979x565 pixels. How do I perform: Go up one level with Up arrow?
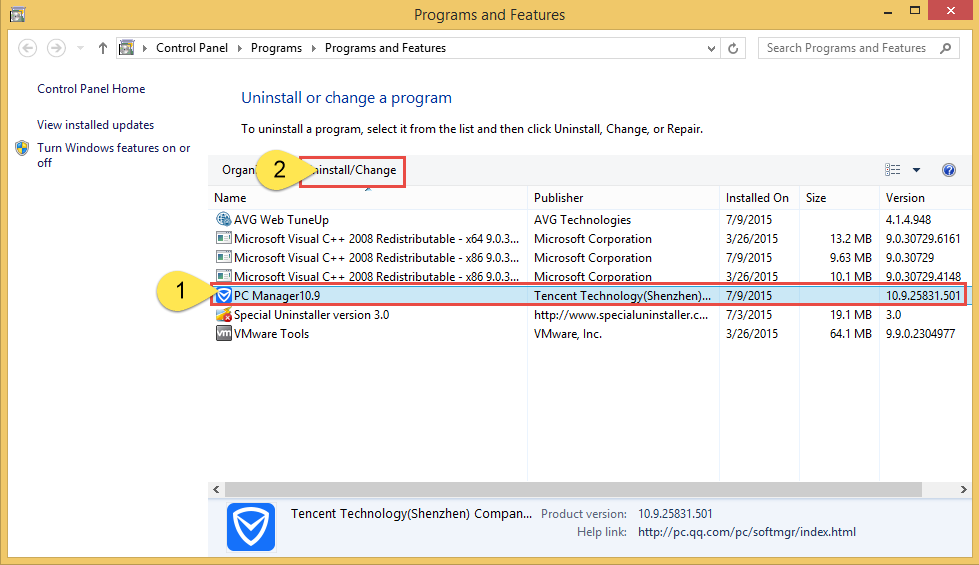click(x=103, y=48)
